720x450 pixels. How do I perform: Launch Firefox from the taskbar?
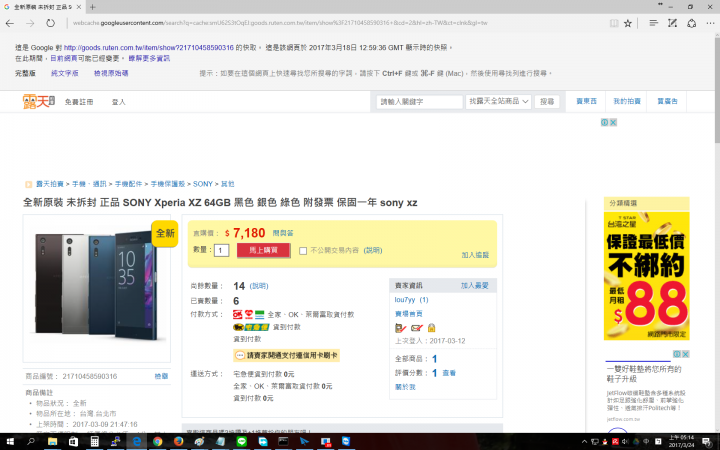(x=179, y=442)
